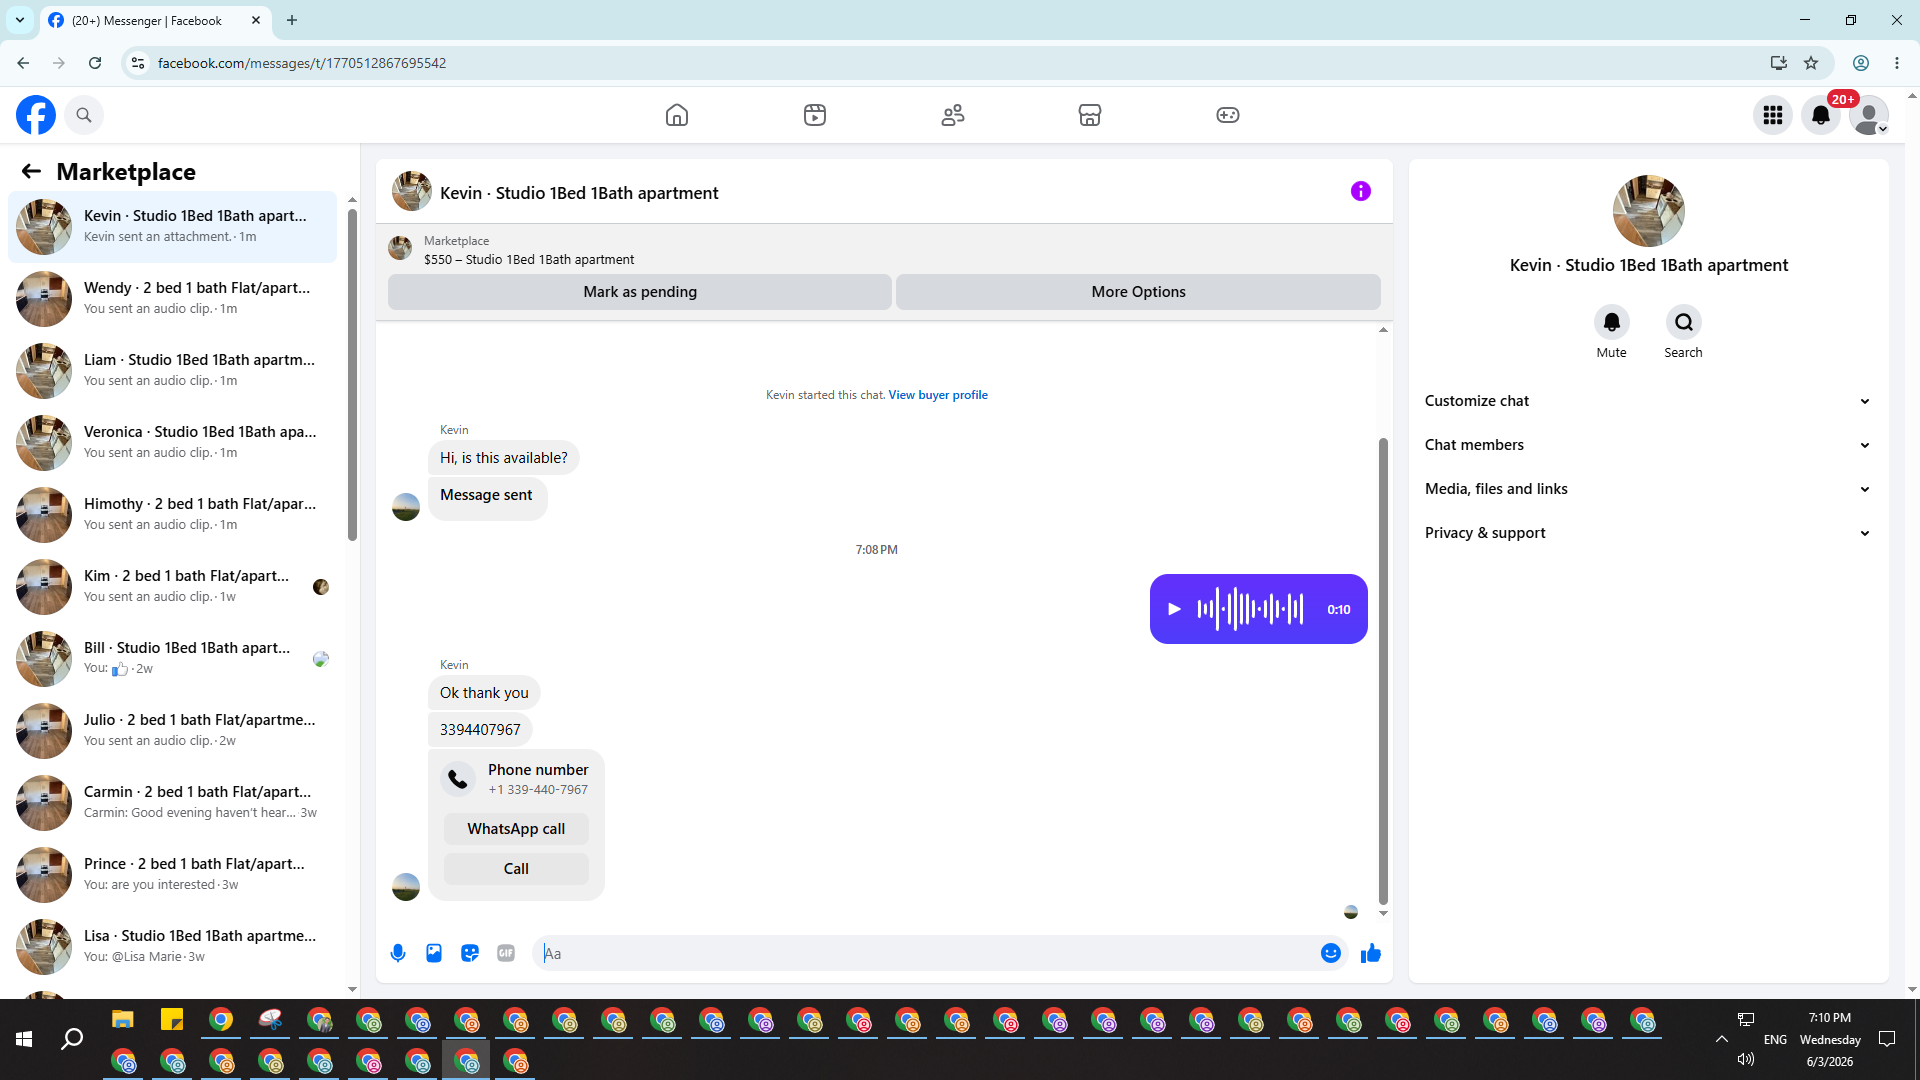Play the 0:10 voice message
This screenshot has width=1920, height=1080.
1175,609
